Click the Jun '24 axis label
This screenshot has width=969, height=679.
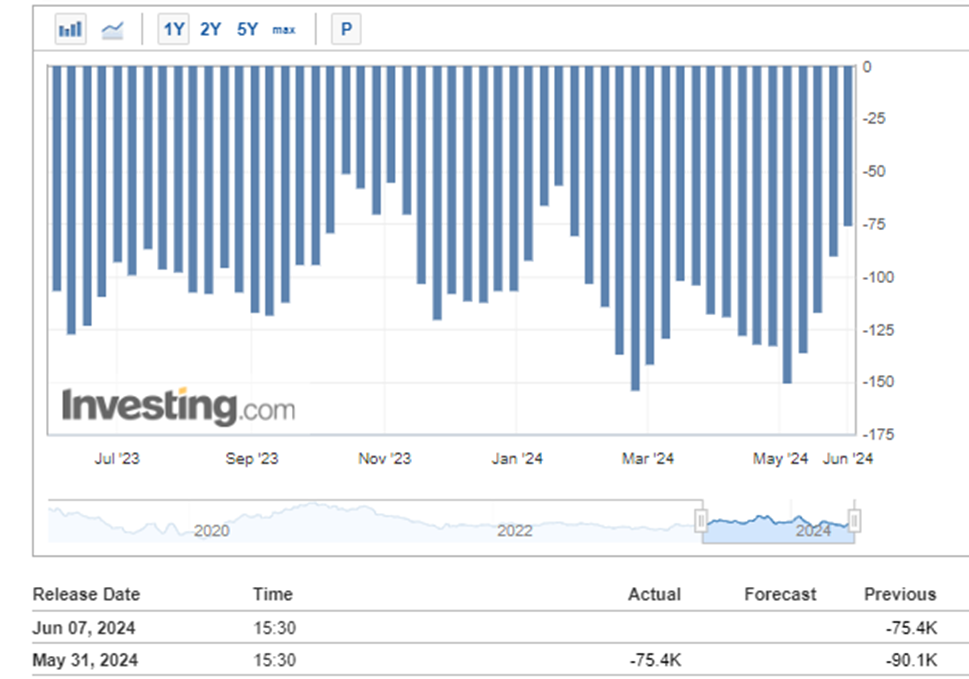pyautogui.click(x=848, y=458)
